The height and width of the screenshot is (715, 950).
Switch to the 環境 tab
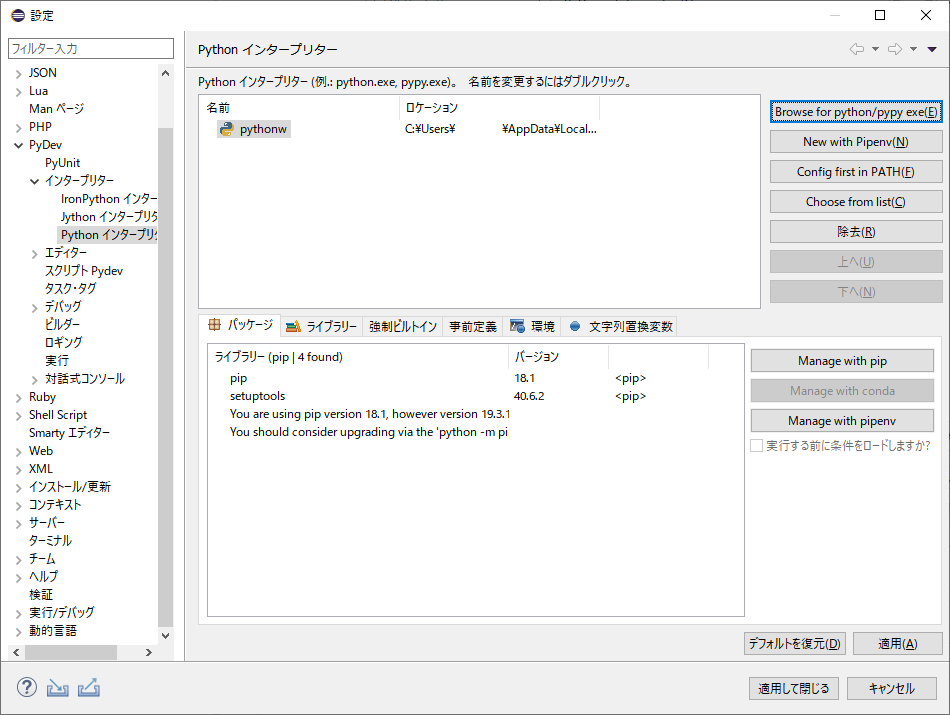pyautogui.click(x=533, y=327)
